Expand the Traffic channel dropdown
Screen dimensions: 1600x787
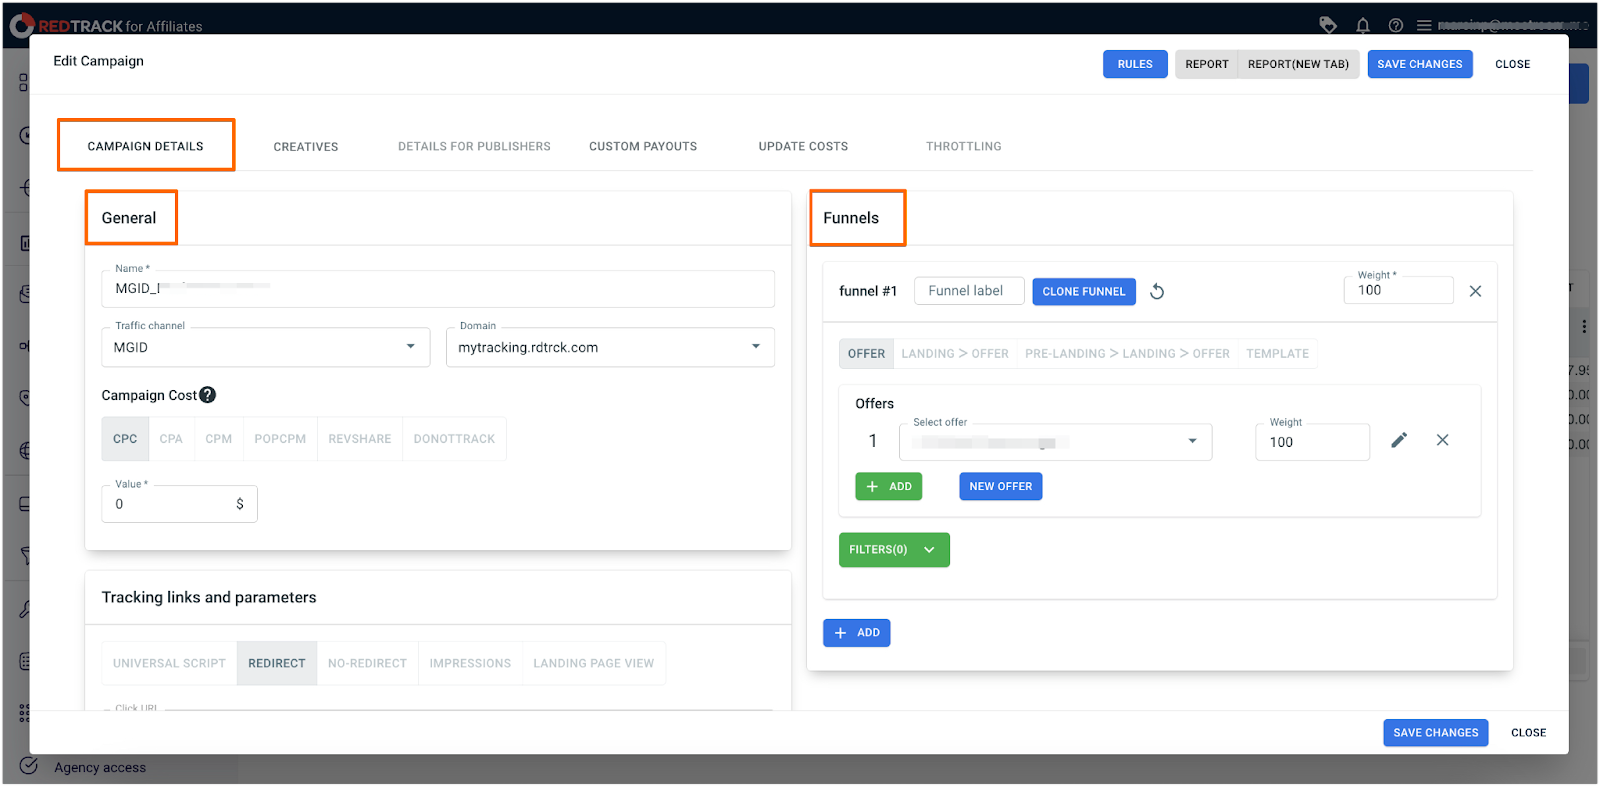[x=265, y=347]
